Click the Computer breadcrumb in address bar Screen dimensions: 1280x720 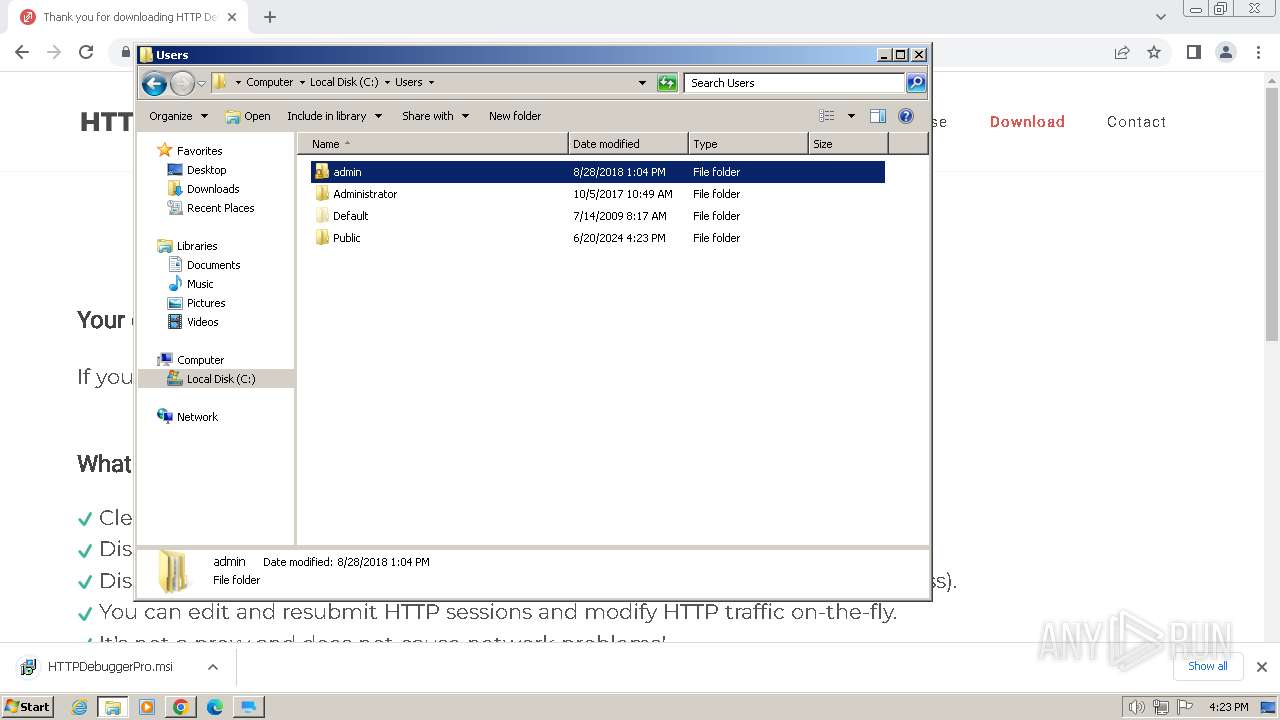click(269, 83)
